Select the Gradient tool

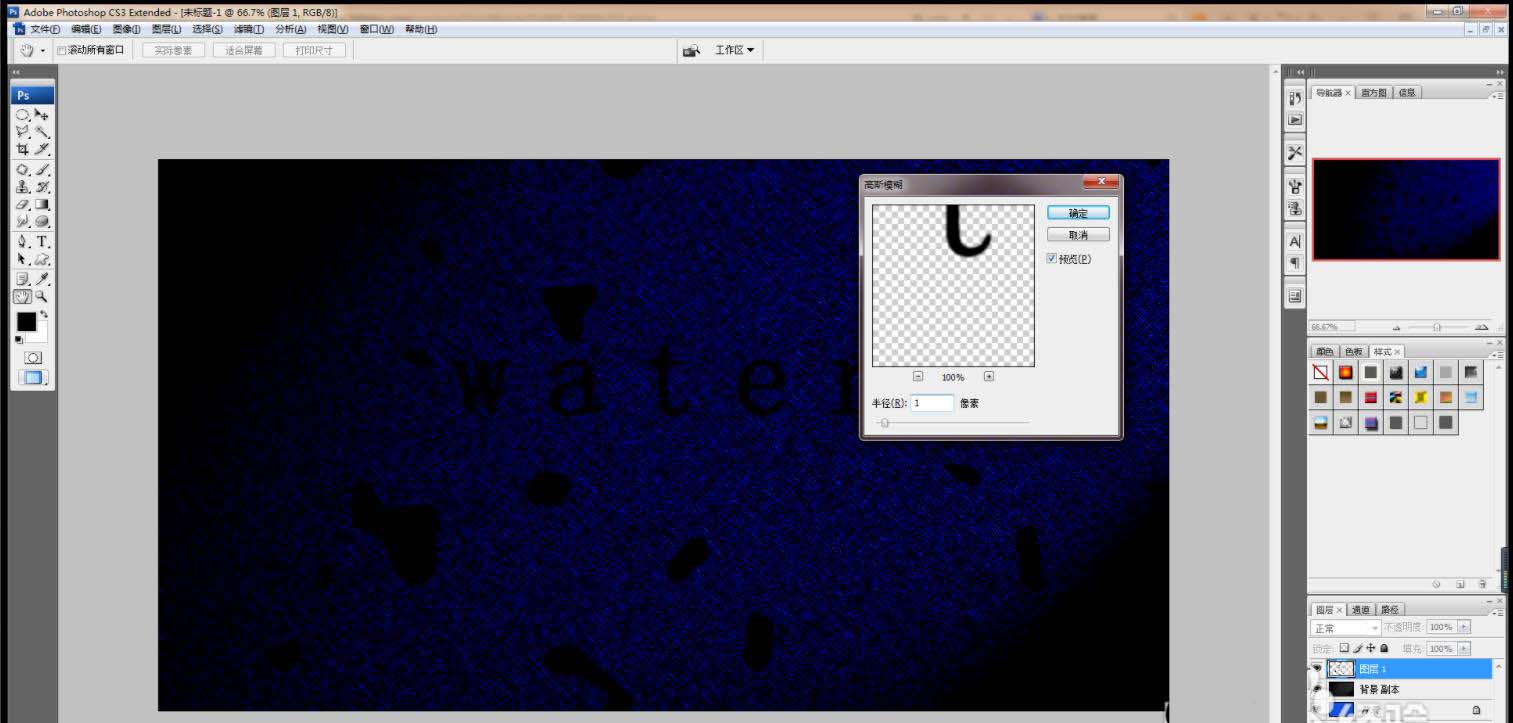(x=42, y=204)
